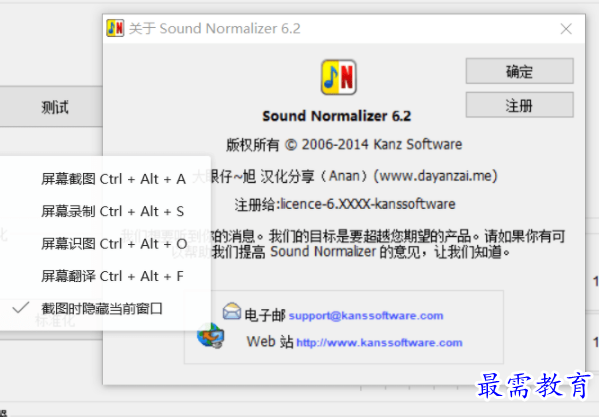This screenshot has width=599, height=417.
Task: Click the 注册 register button
Action: pyautogui.click(x=519, y=105)
